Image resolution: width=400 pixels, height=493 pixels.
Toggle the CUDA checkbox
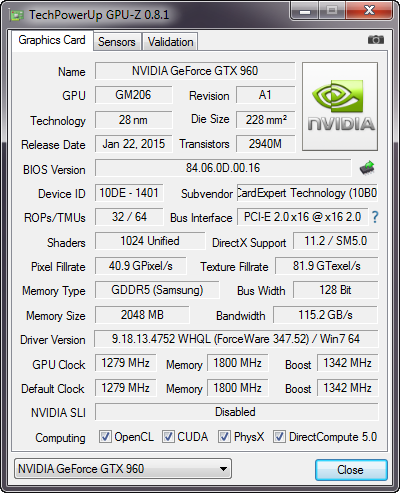click(168, 436)
